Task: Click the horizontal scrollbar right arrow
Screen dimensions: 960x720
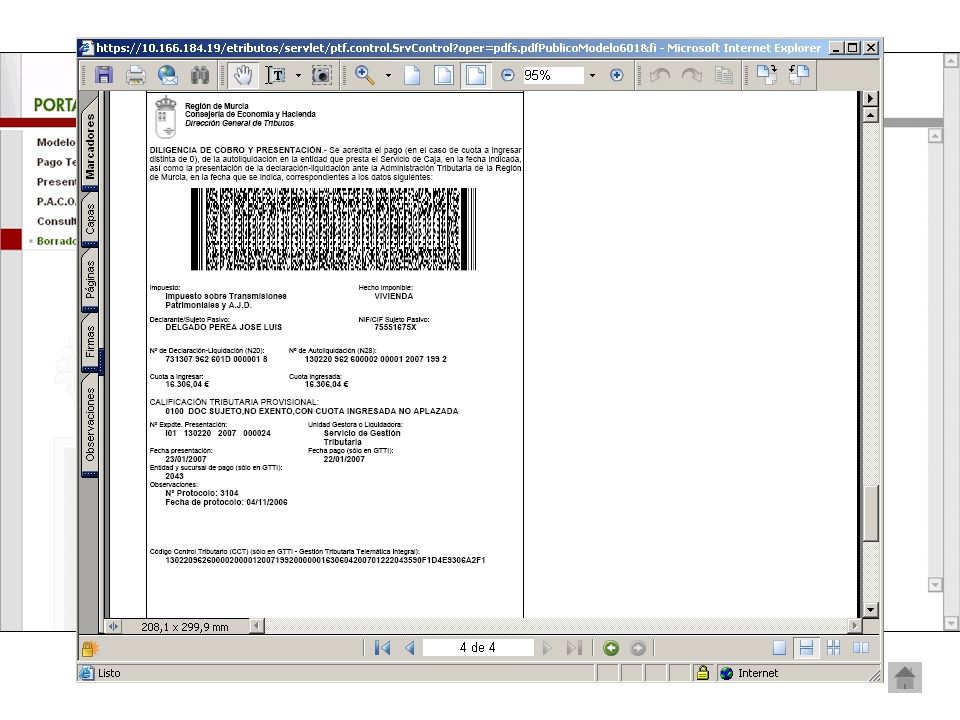Action: click(854, 625)
